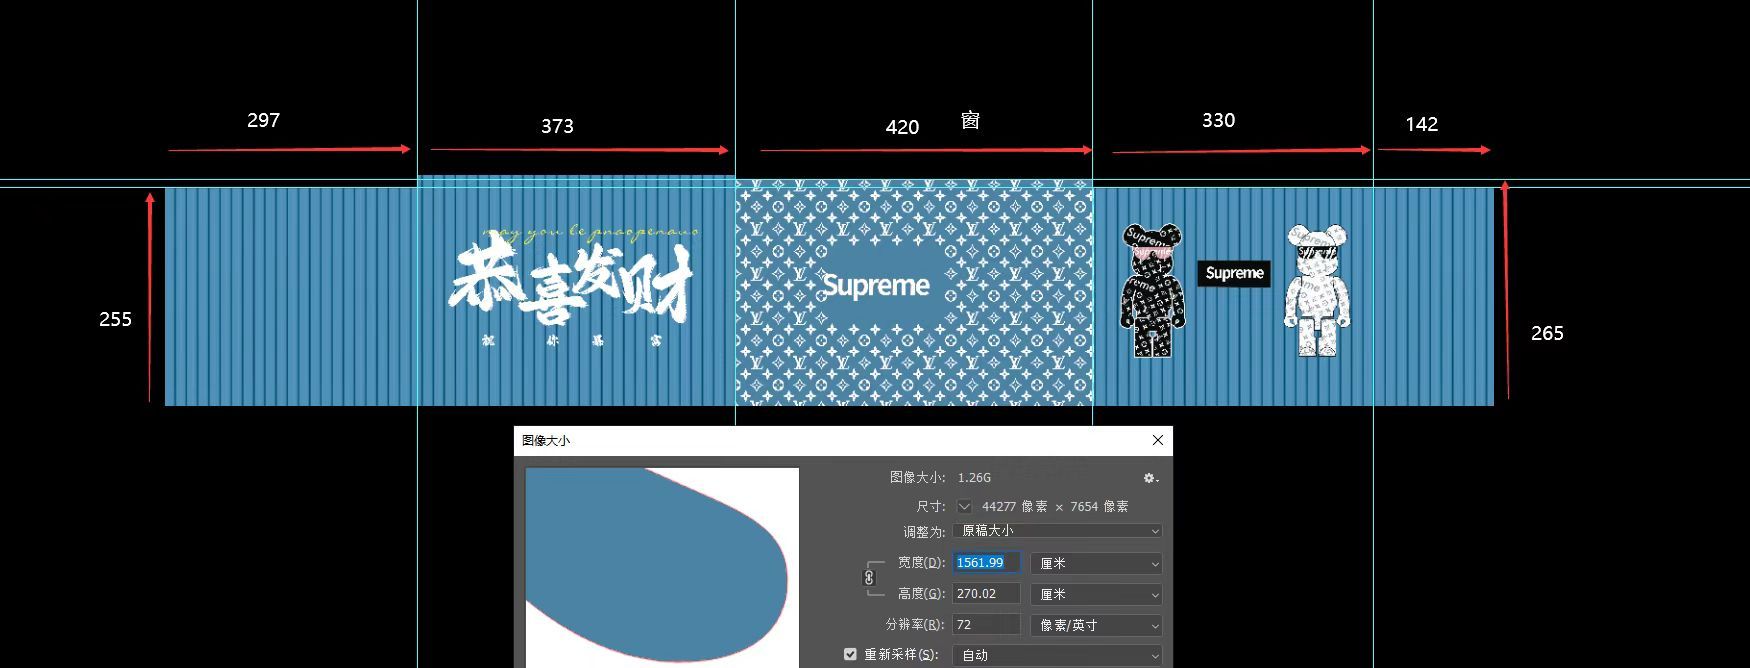Viewport: 1750px width, 668px height.
Task: Open the resample method 自动 dropdown
Action: tap(1057, 655)
